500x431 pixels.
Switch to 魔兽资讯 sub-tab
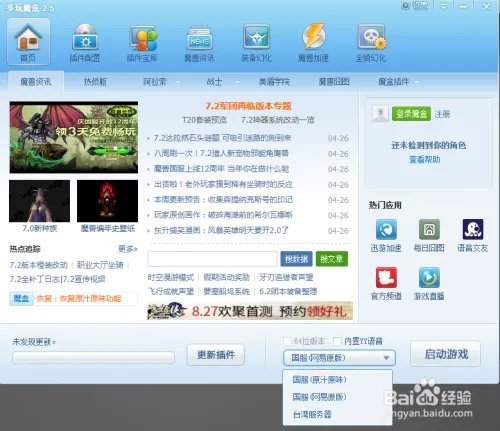pos(36,81)
